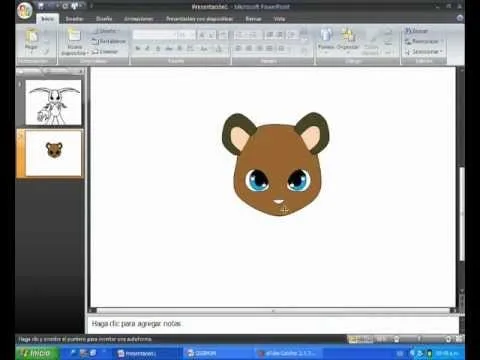Viewport: 480px width, 360px height.
Task: Center text in paragraph group
Action: coord(249,49)
